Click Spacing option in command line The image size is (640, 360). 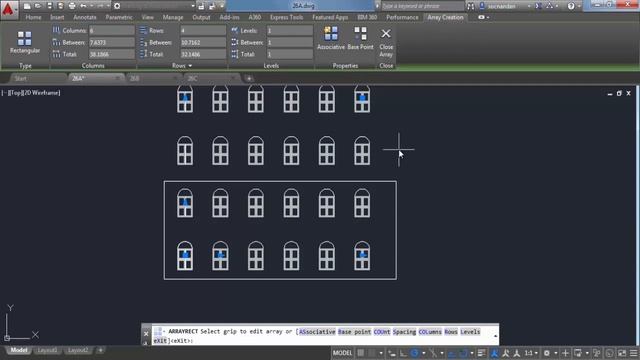(x=404, y=332)
